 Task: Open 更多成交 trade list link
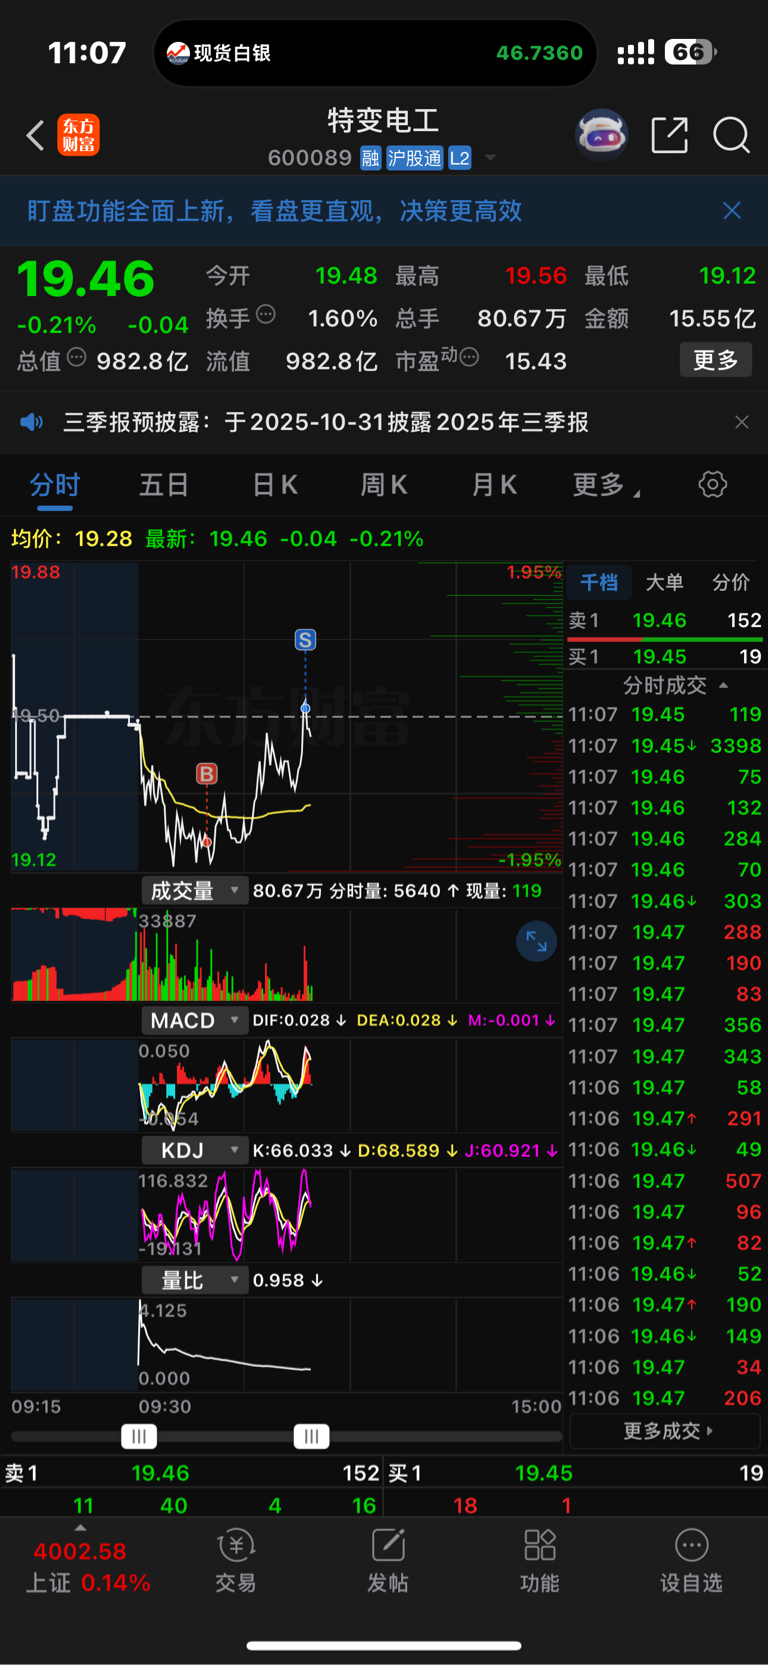click(x=667, y=1431)
